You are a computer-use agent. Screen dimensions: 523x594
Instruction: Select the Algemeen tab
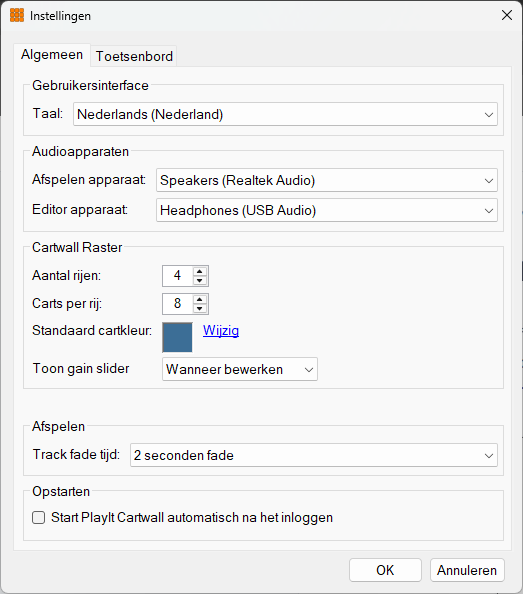[x=52, y=55]
